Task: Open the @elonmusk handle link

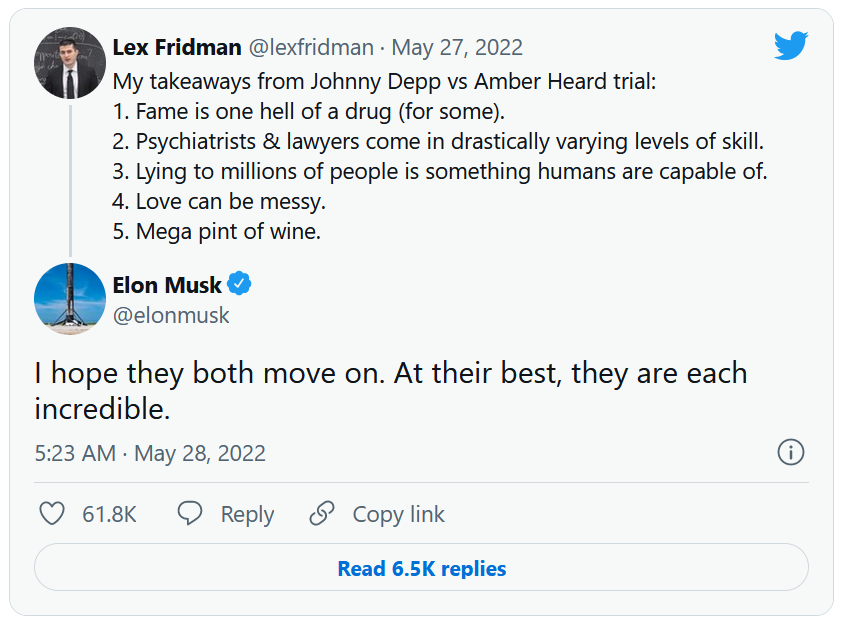Action: tap(171, 315)
